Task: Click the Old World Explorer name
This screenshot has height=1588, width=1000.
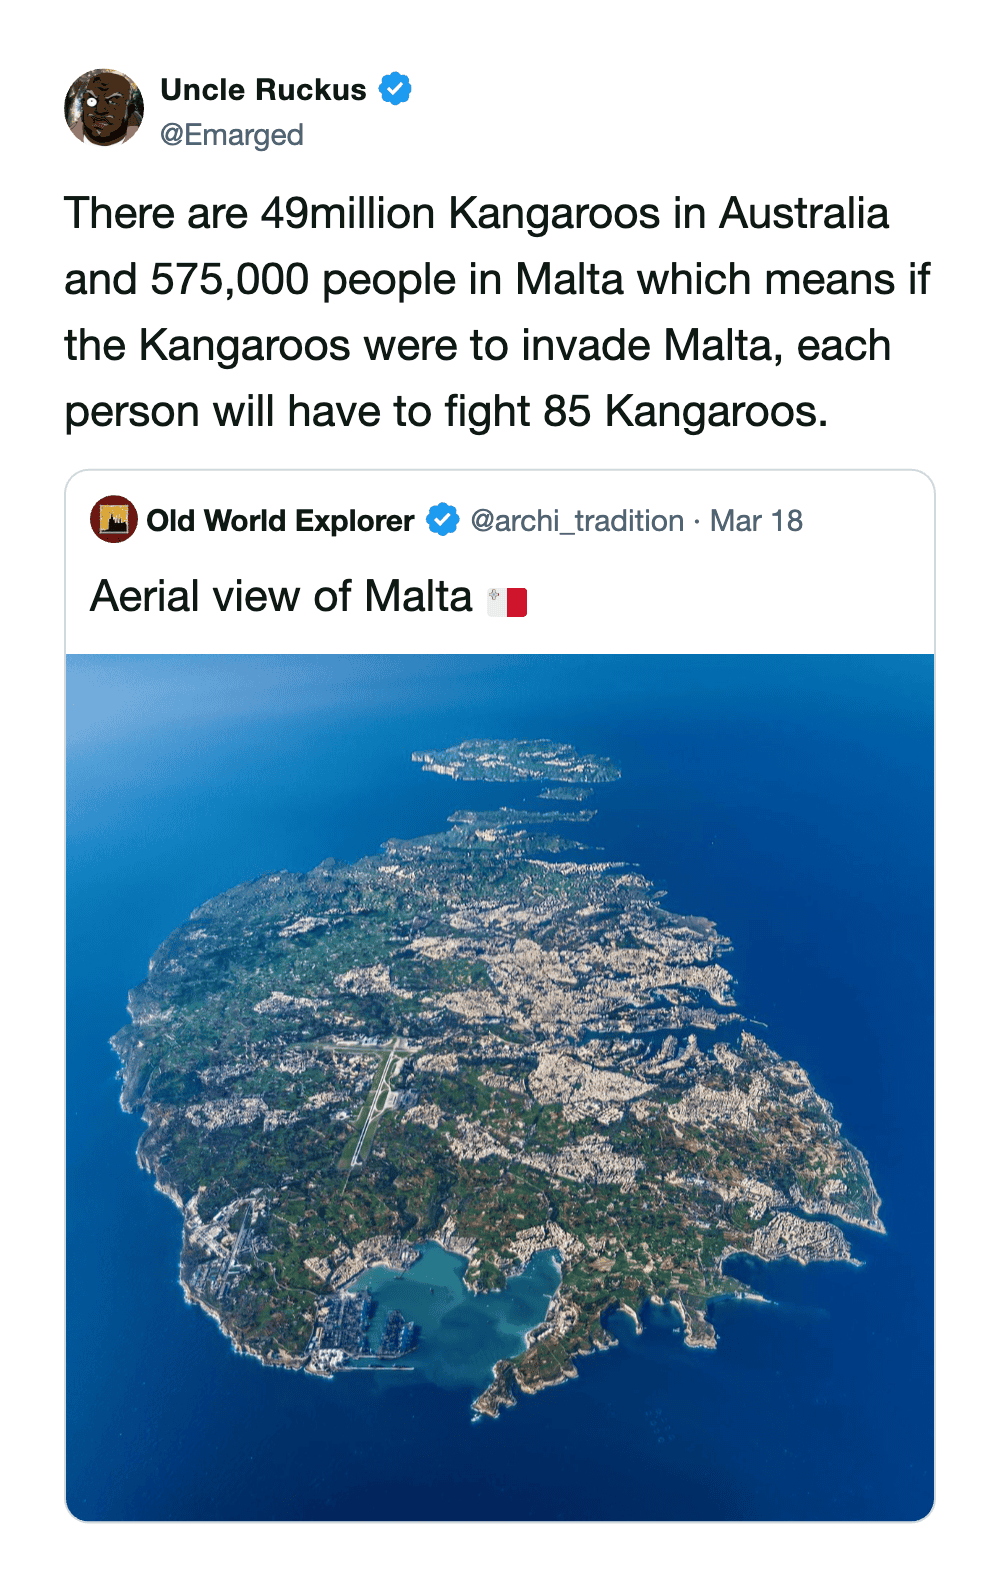Action: [x=280, y=521]
